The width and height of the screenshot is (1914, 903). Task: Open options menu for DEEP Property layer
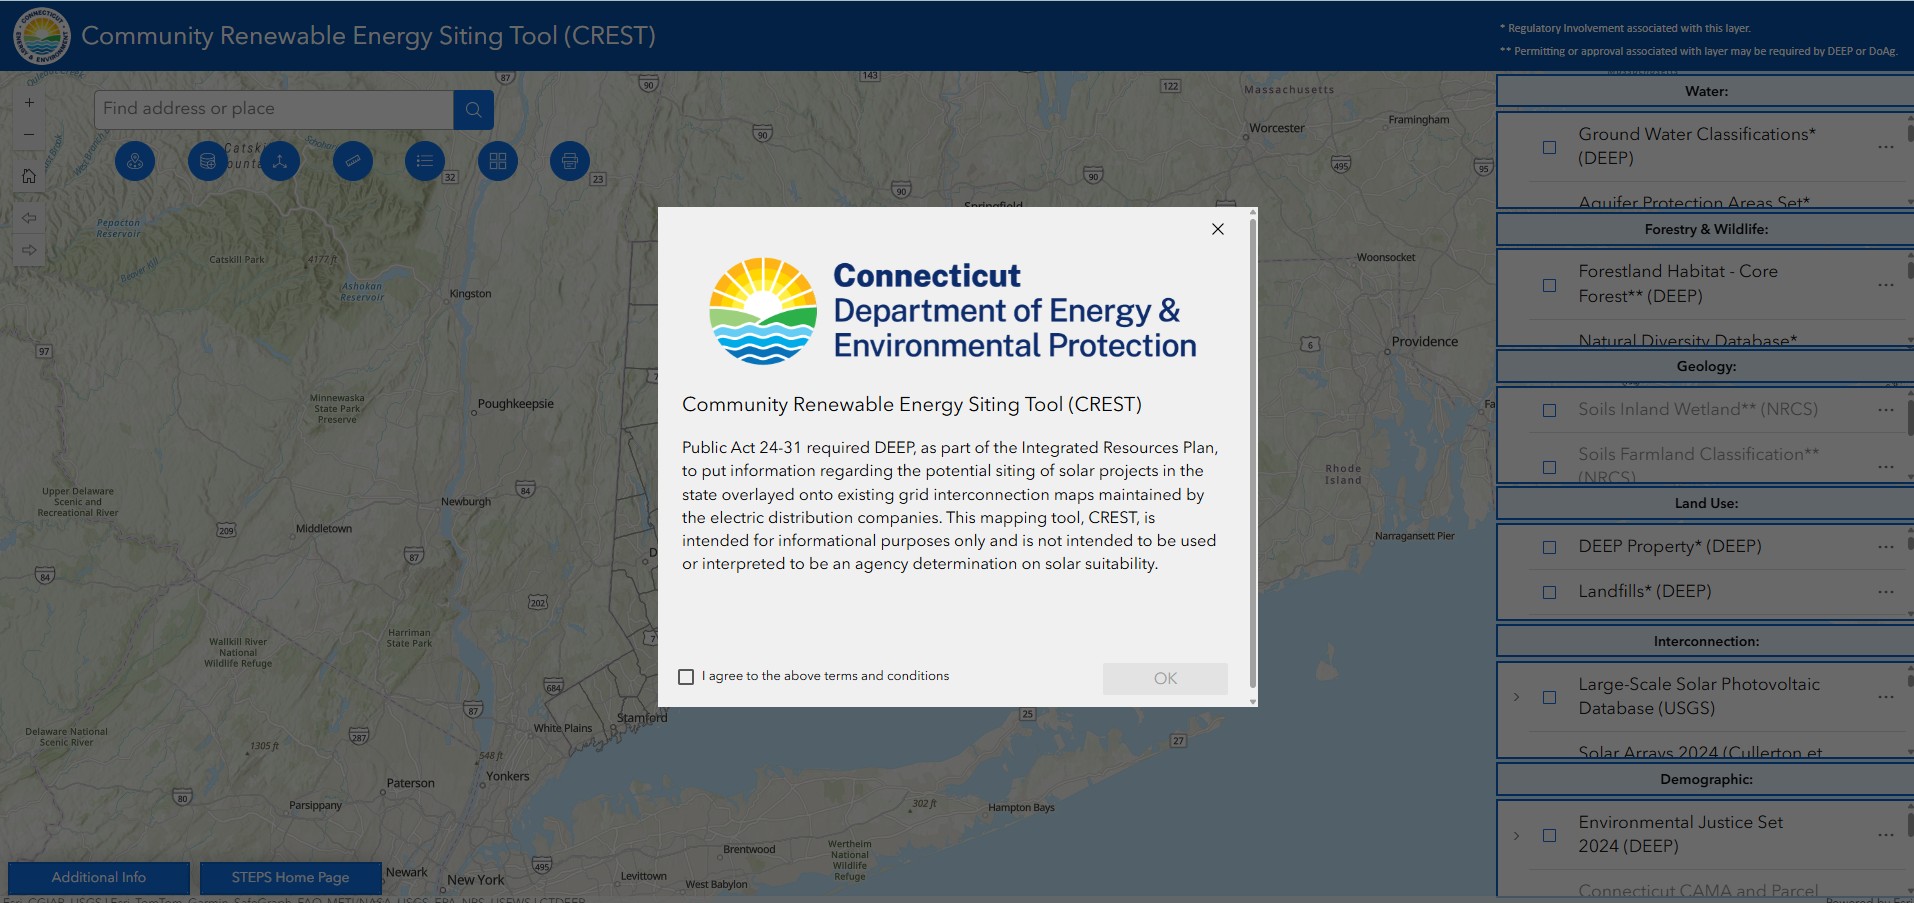pos(1885,547)
